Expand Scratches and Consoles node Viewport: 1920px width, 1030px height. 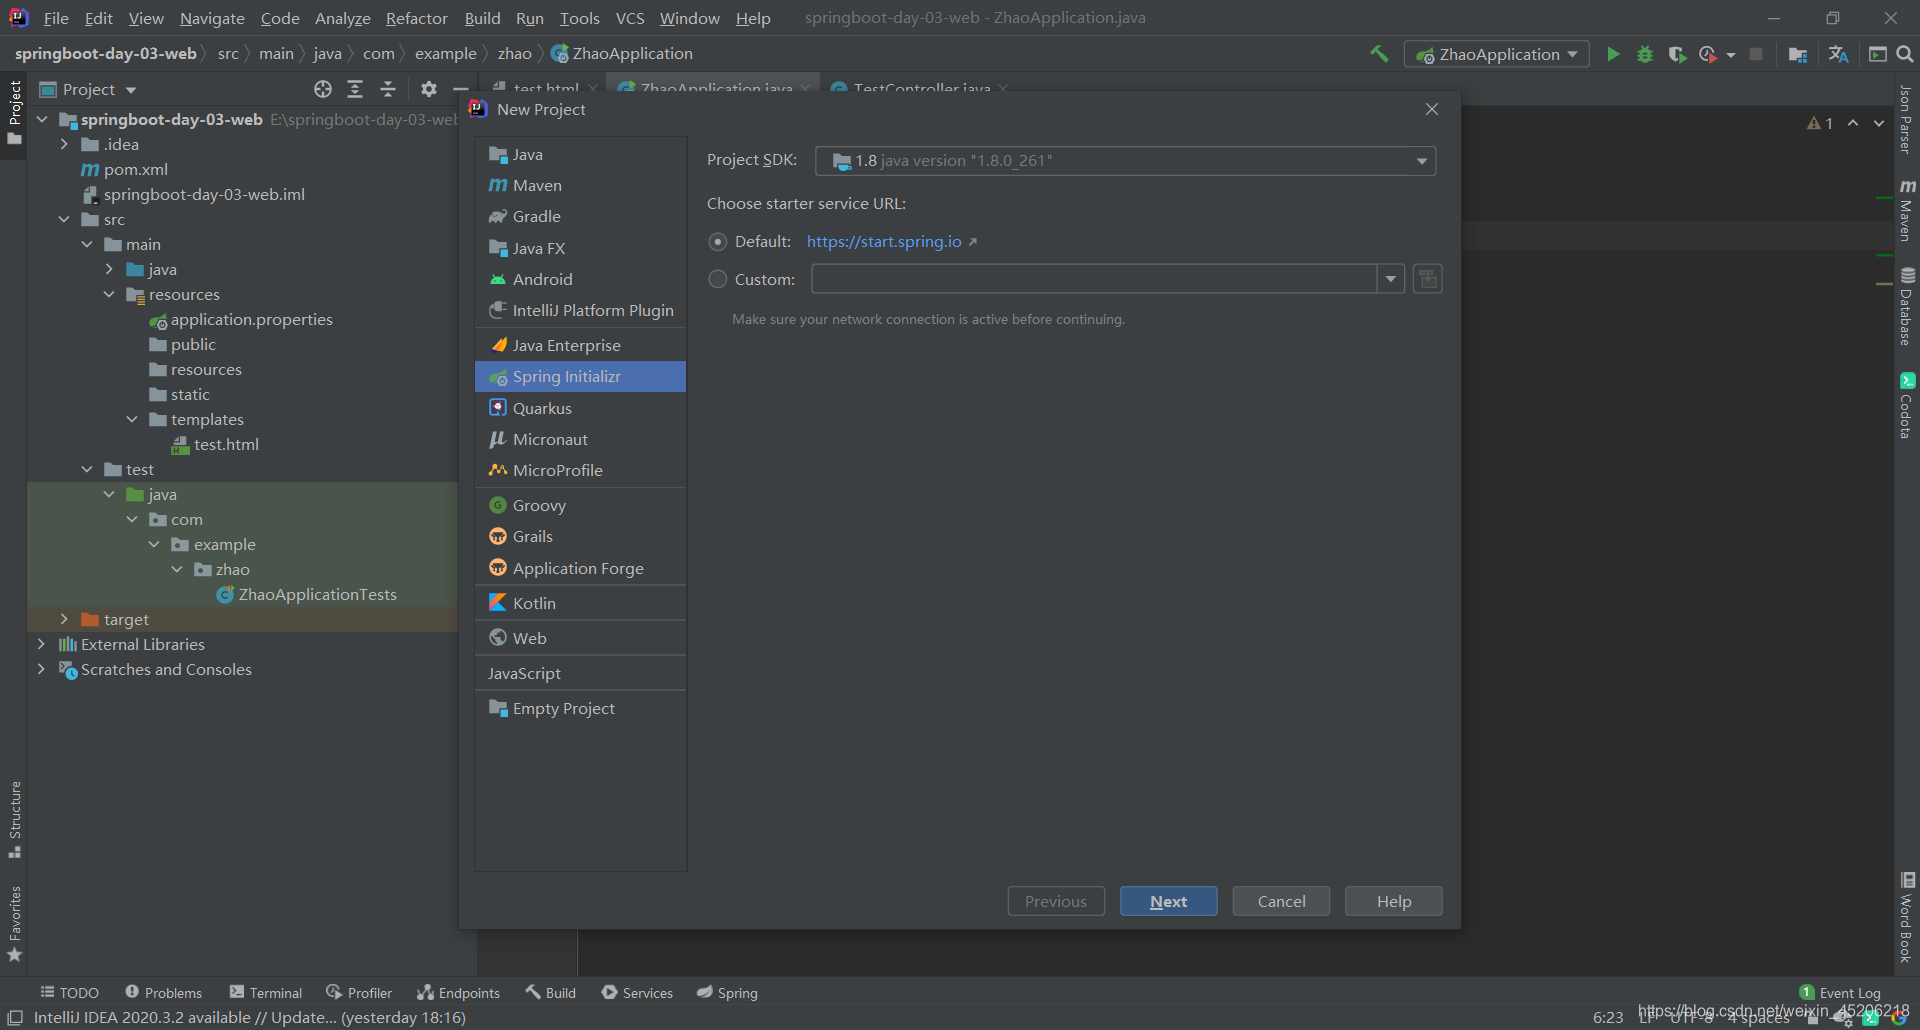tap(41, 670)
